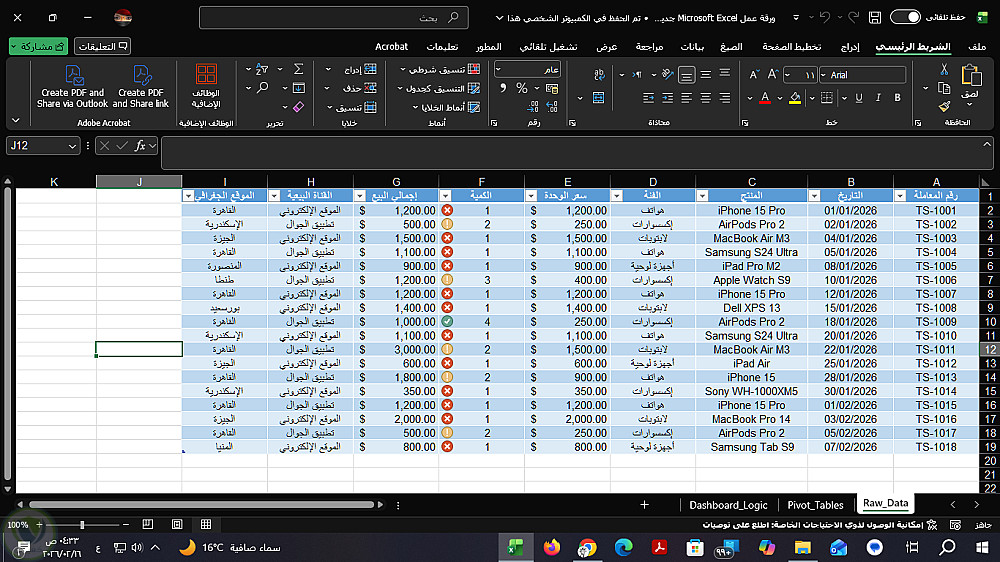Viewport: 1000px width, 562px height.
Task: Click the Increase Decimal icon
Action: point(552,107)
